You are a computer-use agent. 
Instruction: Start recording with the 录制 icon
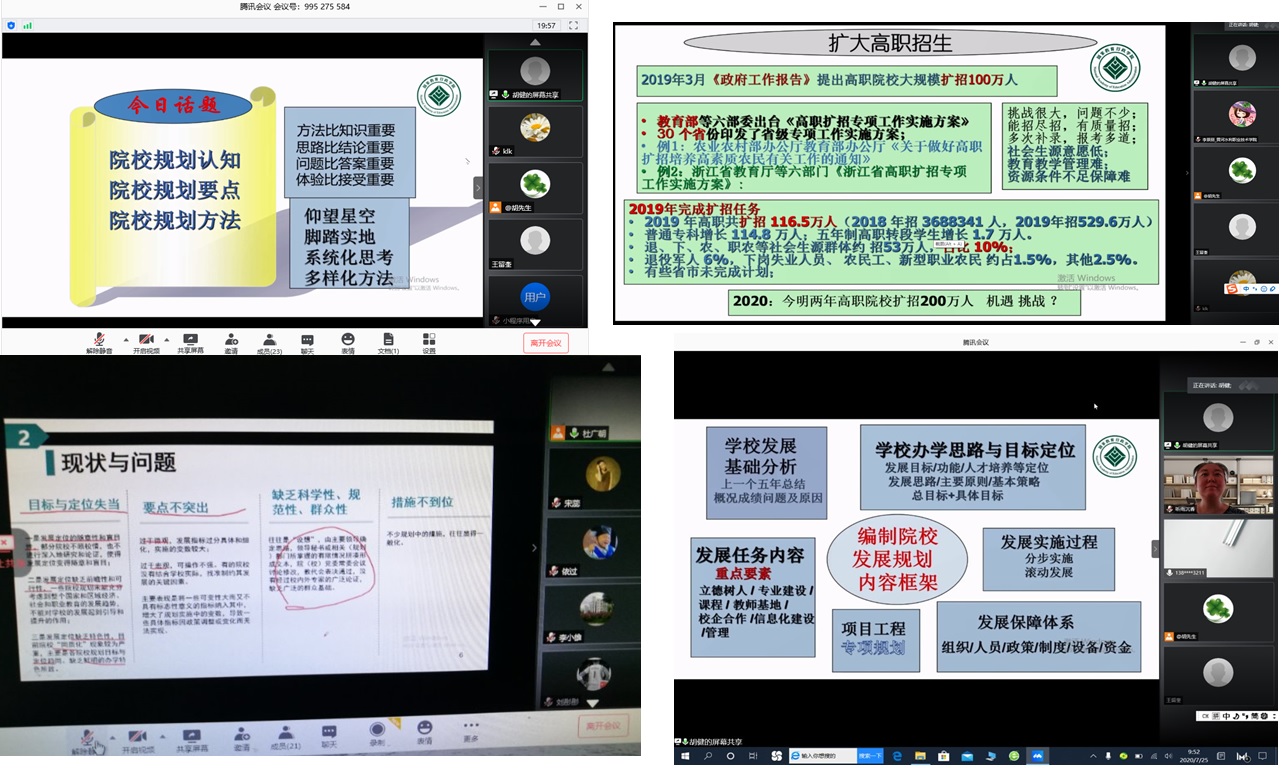(377, 733)
